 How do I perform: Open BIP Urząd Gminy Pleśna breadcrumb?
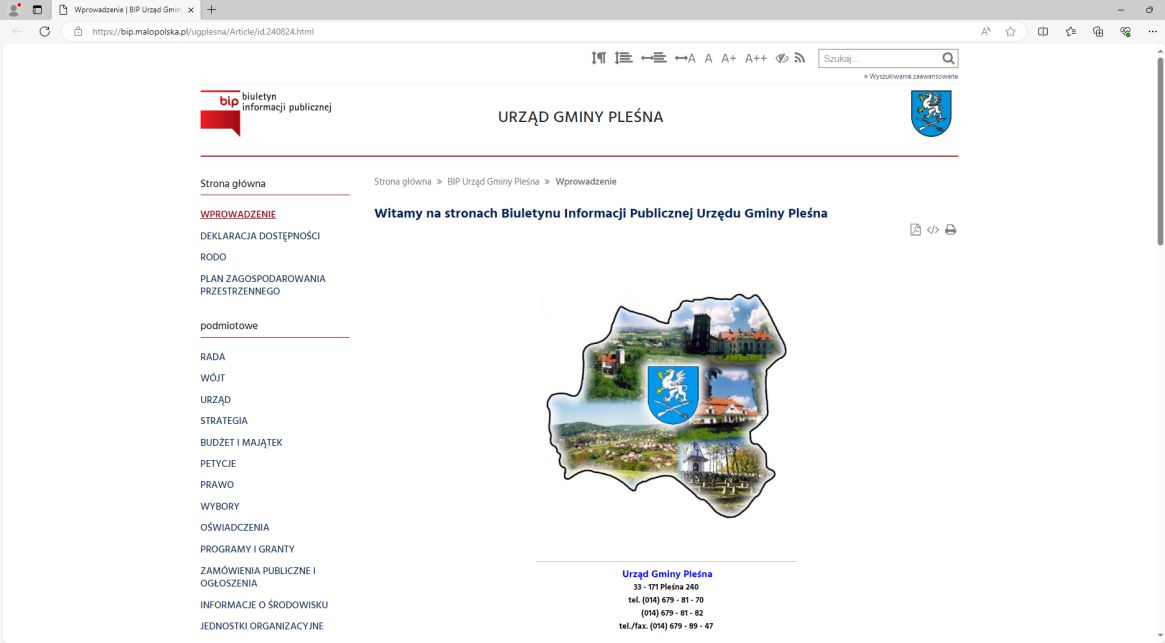(493, 181)
